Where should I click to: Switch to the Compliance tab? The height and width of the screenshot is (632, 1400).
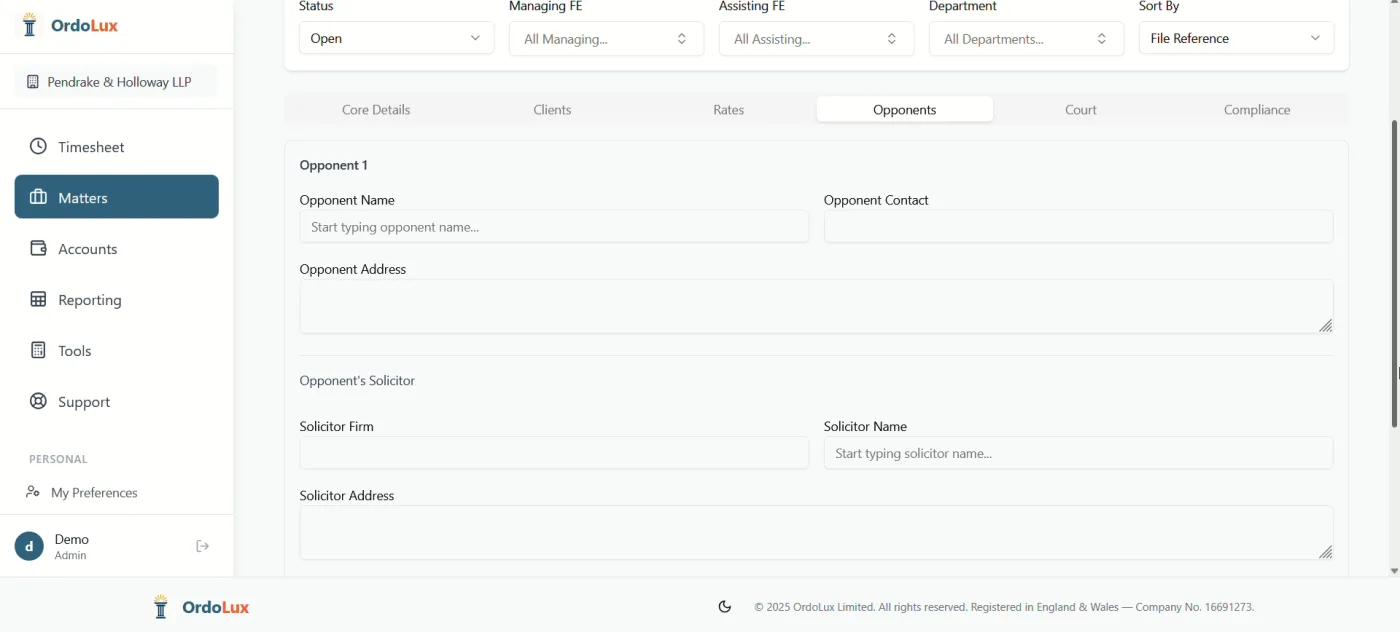pyautogui.click(x=1257, y=110)
